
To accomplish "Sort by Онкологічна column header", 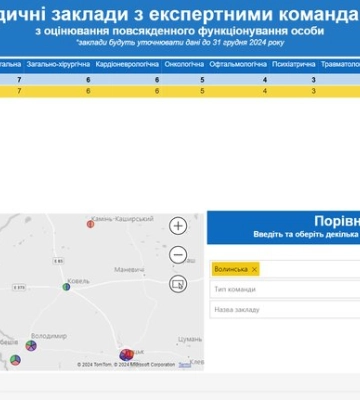I will [184, 64].
